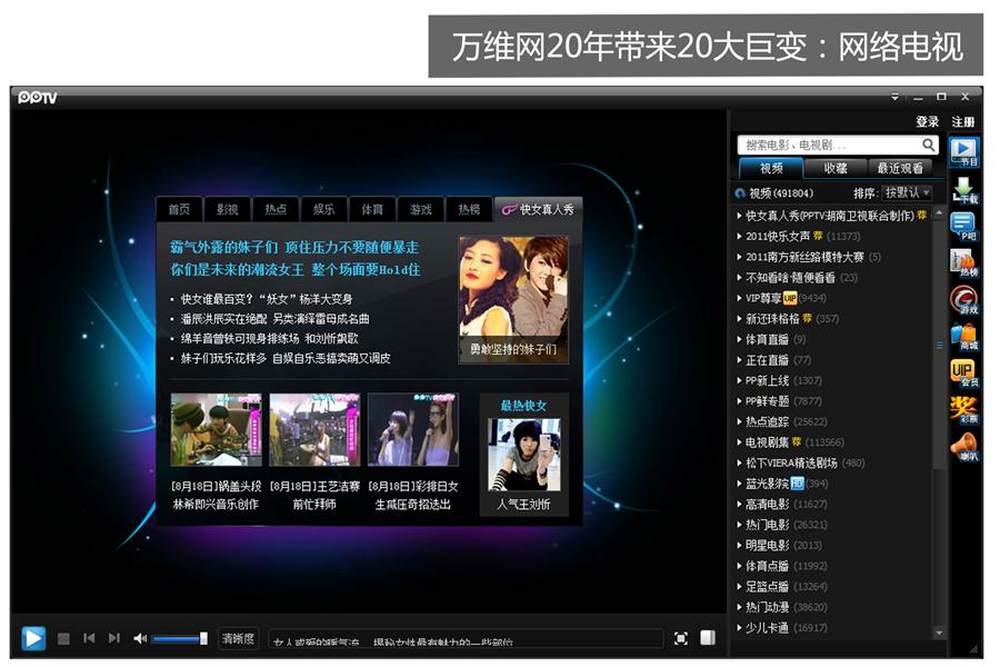The image size is (1000, 667).
Task: Click the 彩票 lottery sidebar icon
Action: click(x=964, y=411)
